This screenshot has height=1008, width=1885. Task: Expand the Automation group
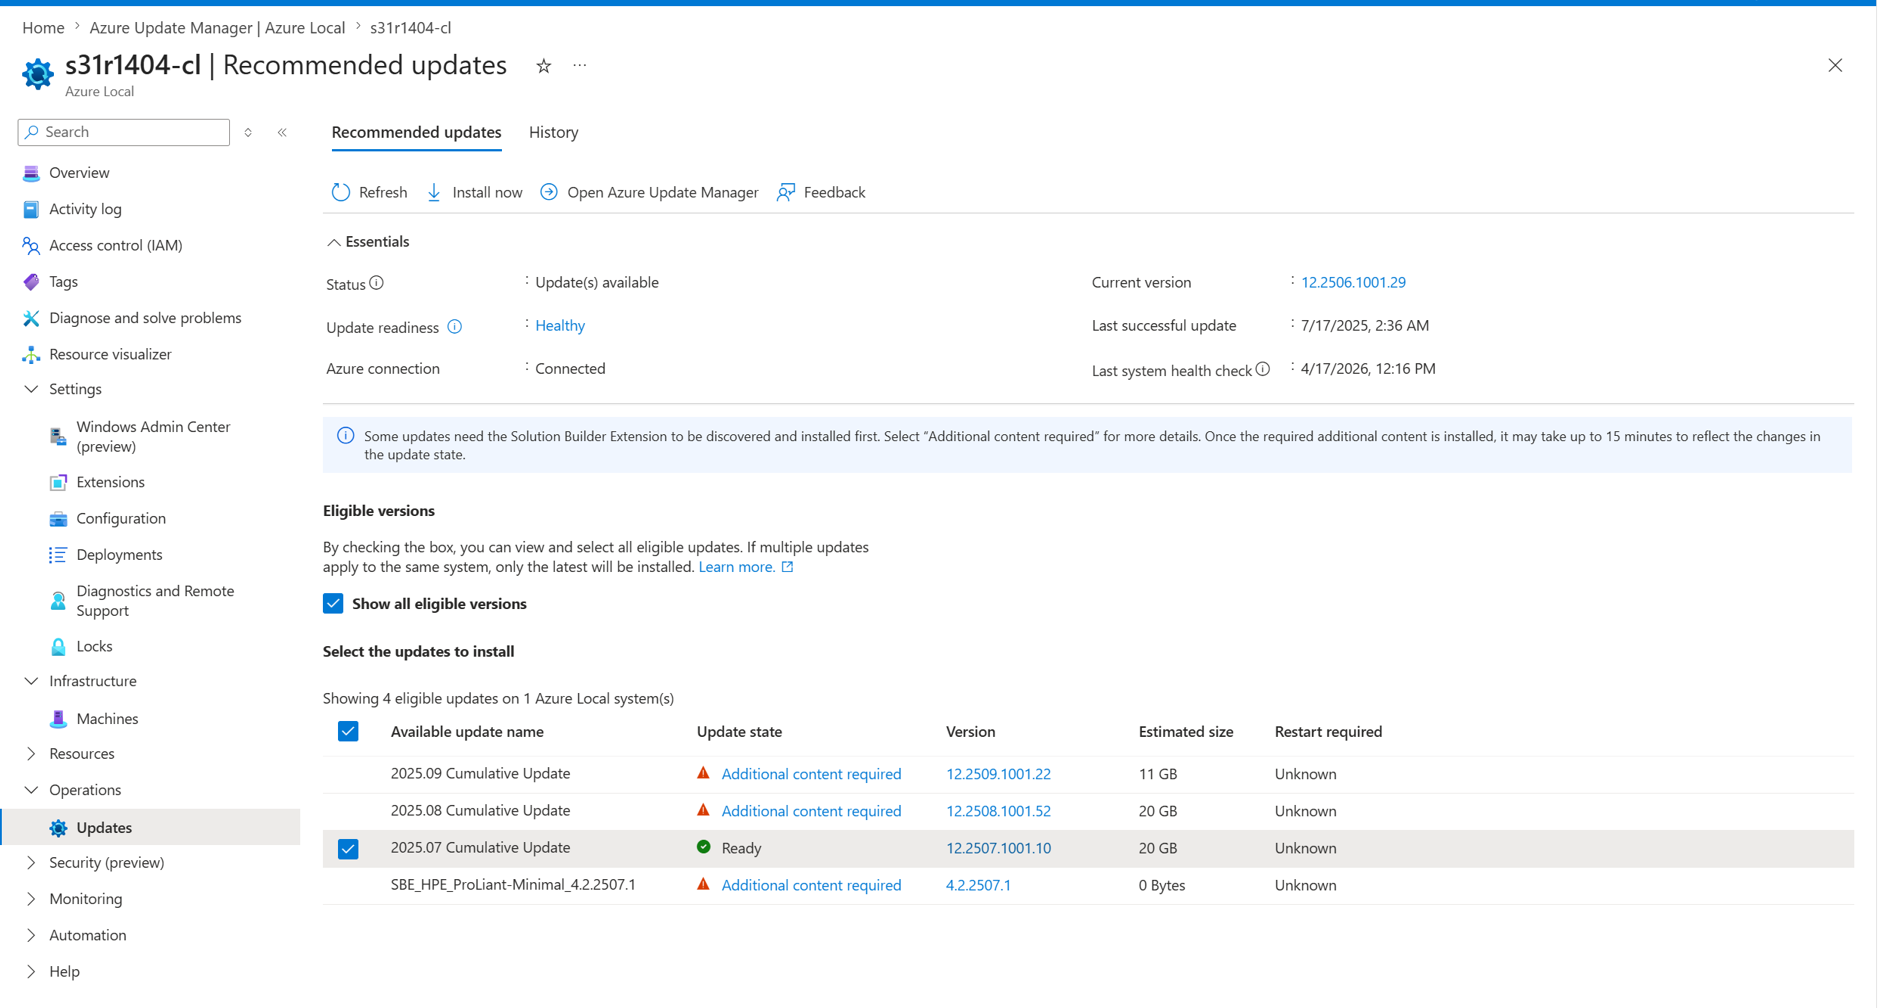pos(31,935)
